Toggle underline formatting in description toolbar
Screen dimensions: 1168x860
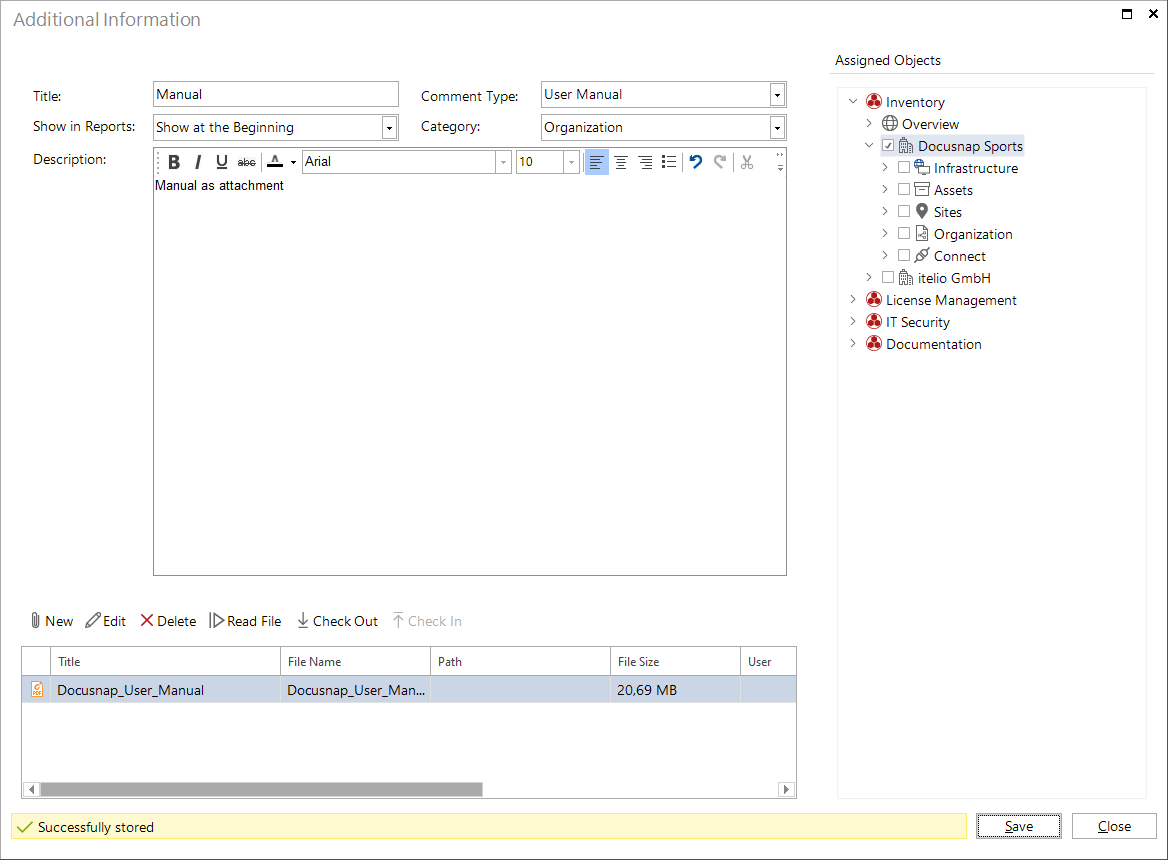pos(221,162)
